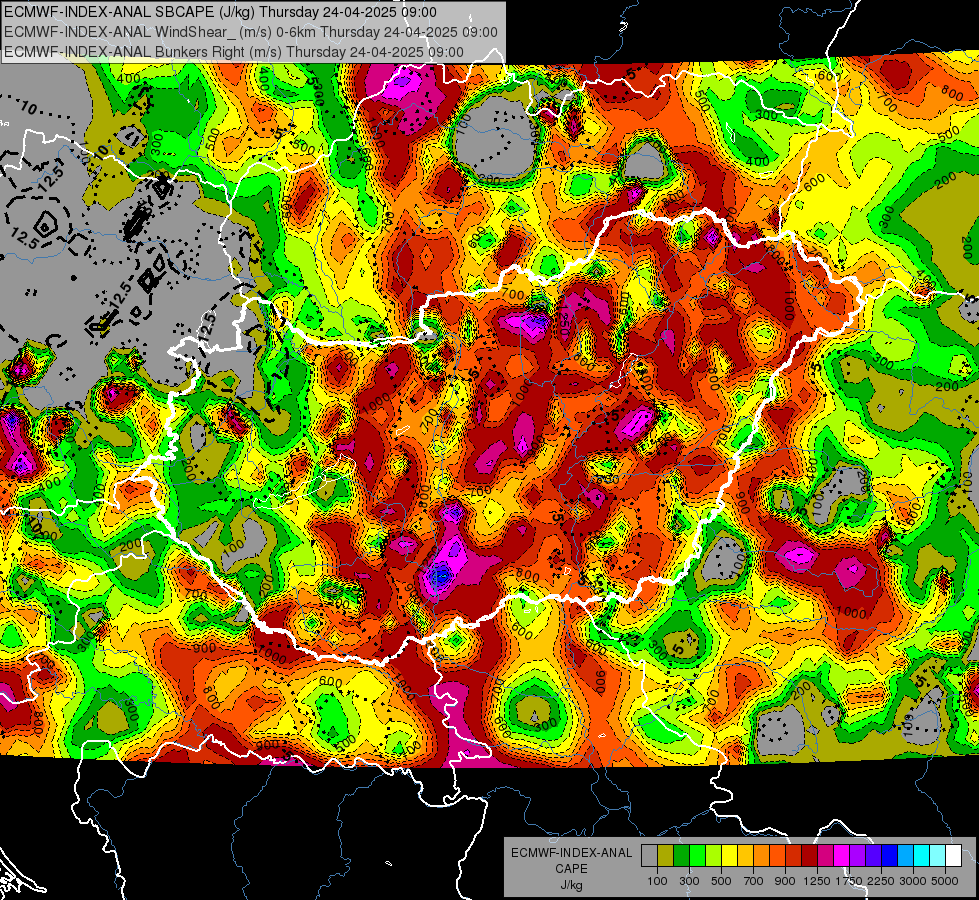Click the 900 legend scale label
The width and height of the screenshot is (979, 900).
785,881
